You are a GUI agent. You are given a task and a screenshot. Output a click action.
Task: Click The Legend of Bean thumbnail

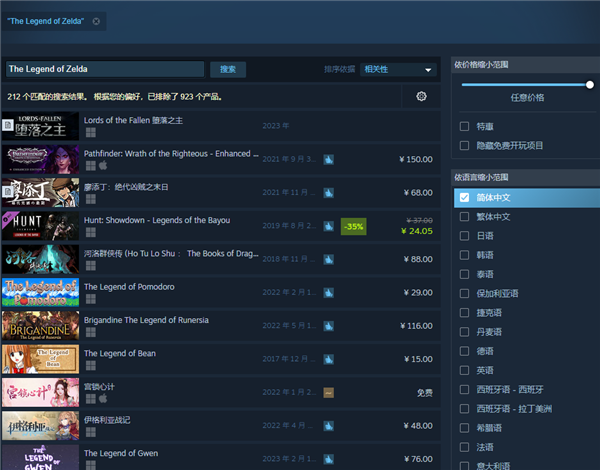(x=41, y=359)
